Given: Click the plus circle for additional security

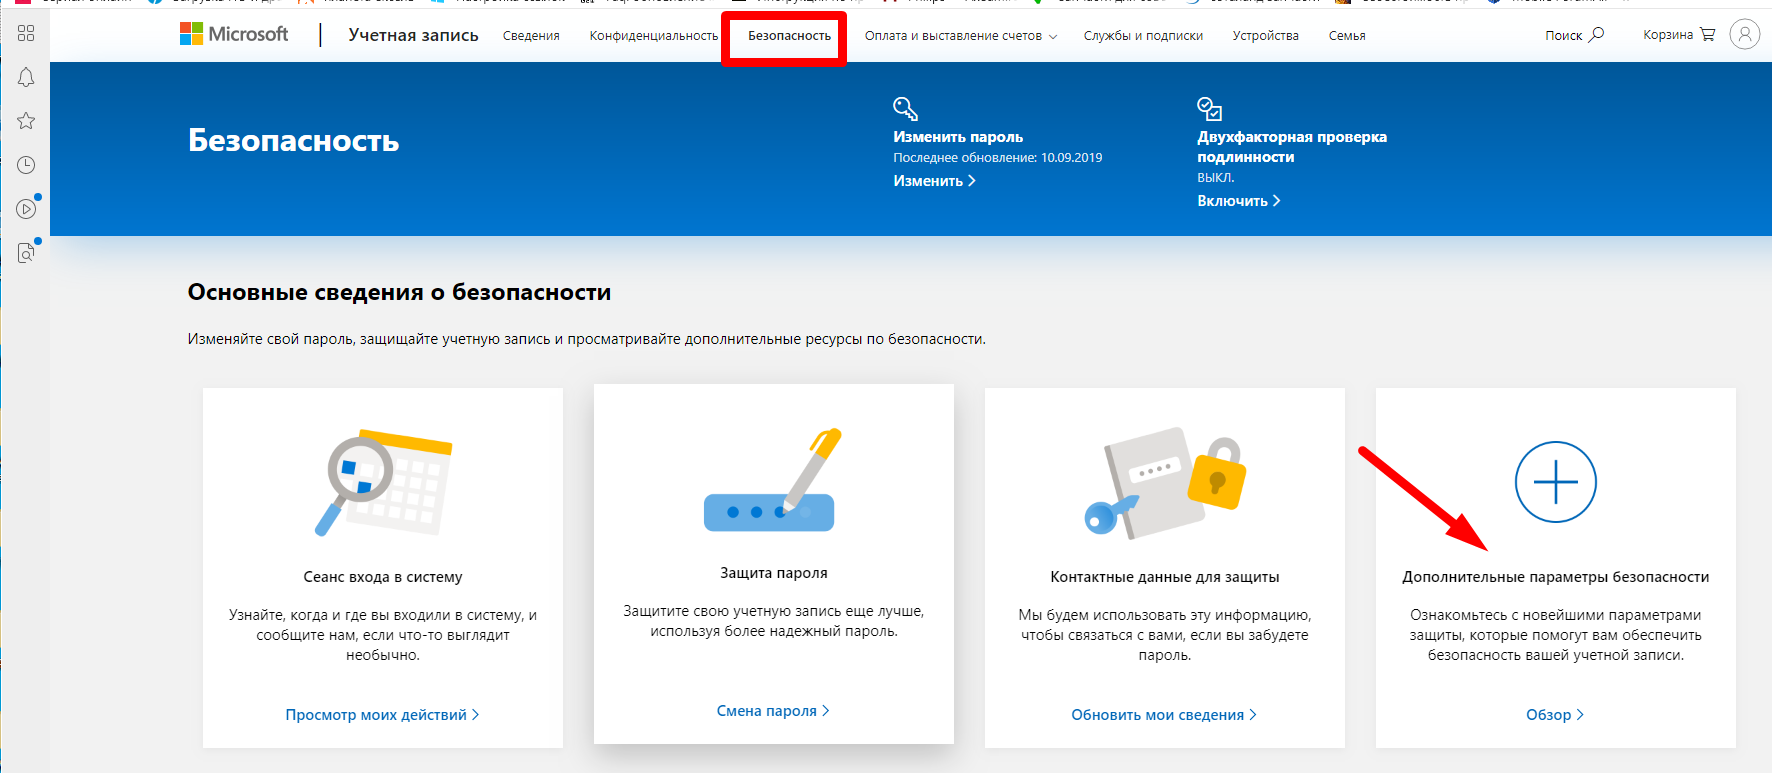Looking at the screenshot, I should click(x=1555, y=482).
